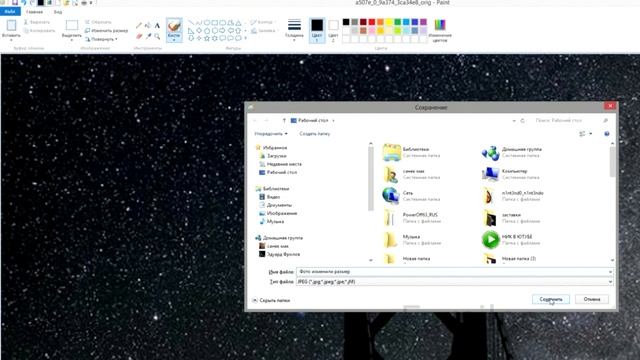Click the Save (Сохранить) button
Viewport: 640px width, 360px height.
pyautogui.click(x=551, y=299)
